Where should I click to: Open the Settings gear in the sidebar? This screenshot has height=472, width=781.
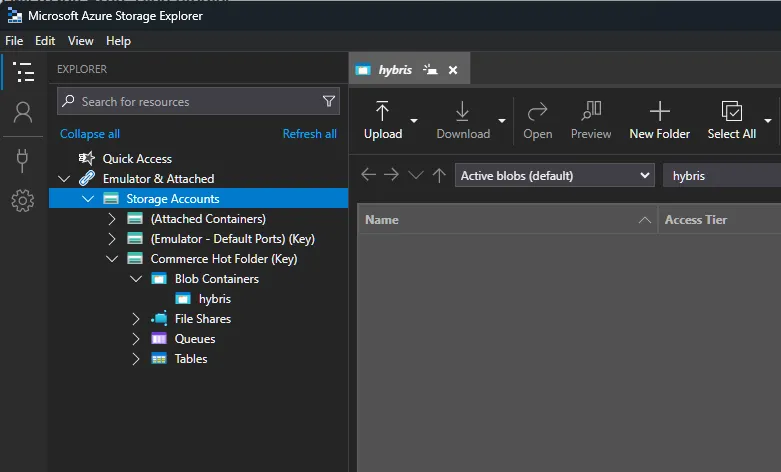coord(23,201)
